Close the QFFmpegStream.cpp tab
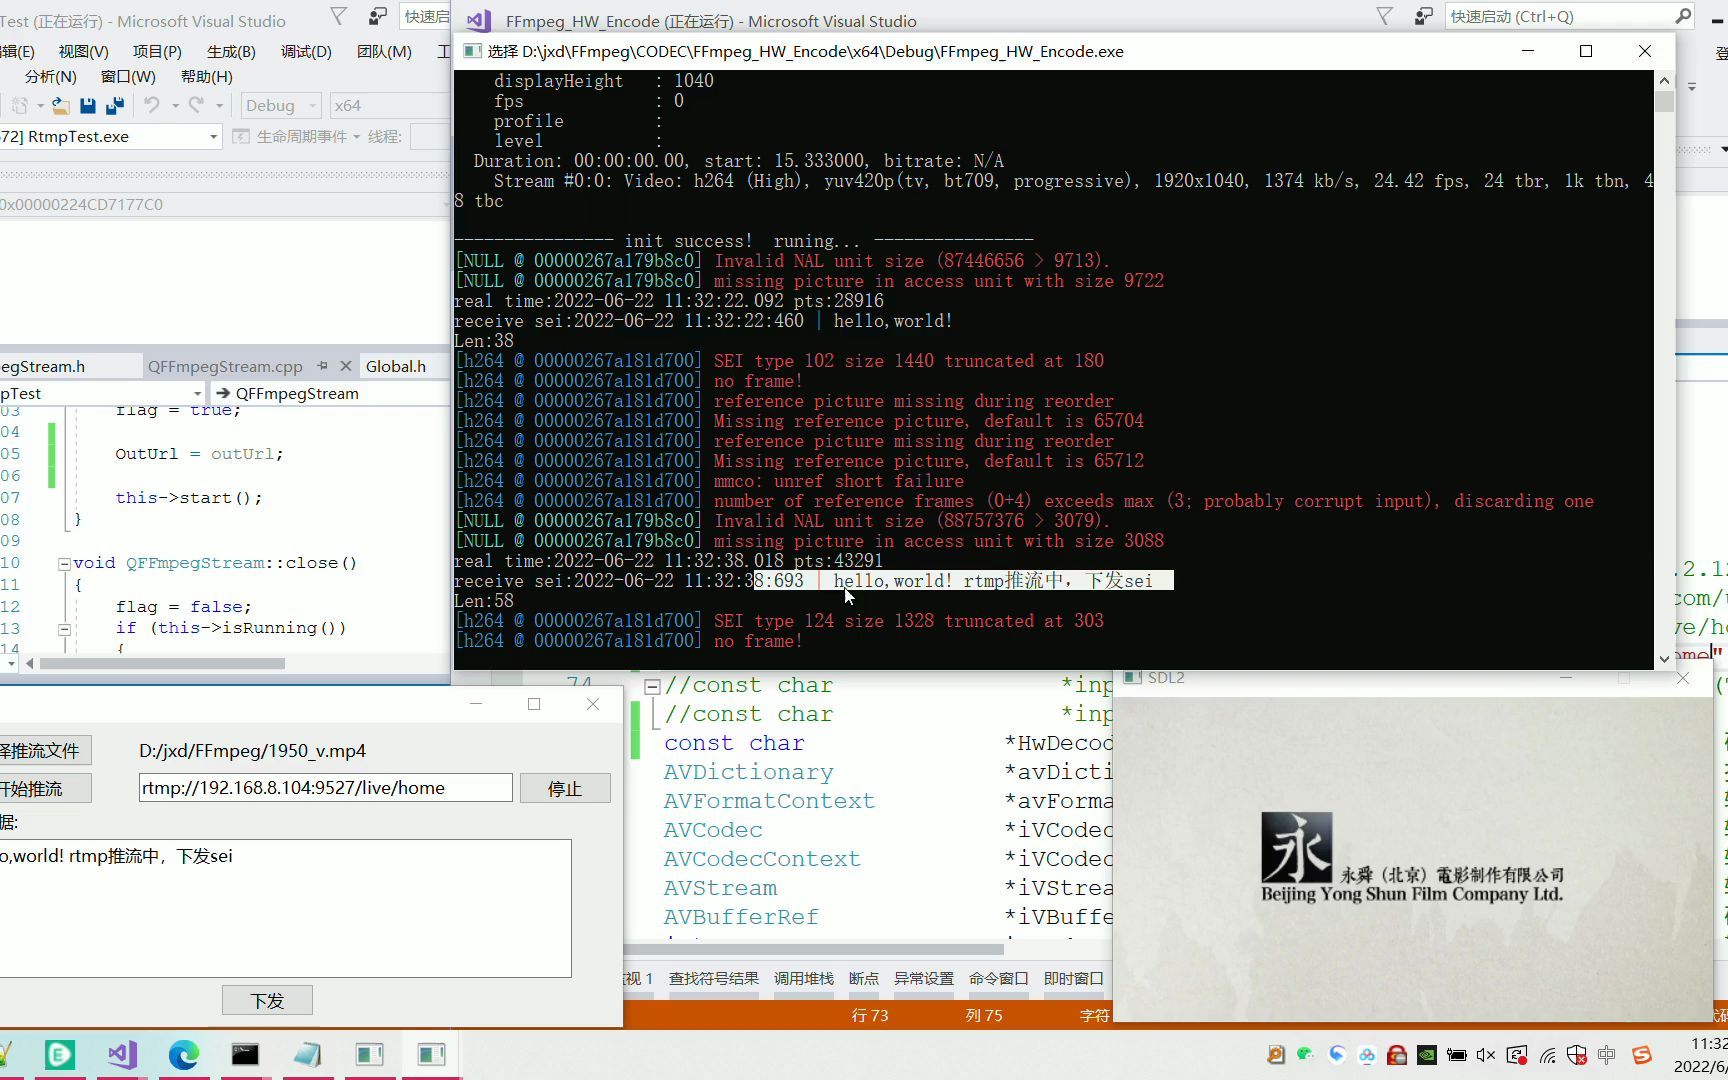 [x=346, y=366]
